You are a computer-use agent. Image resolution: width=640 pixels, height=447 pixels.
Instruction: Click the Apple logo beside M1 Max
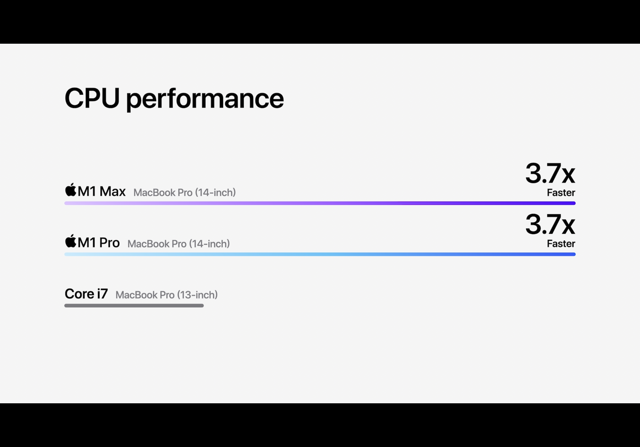(71, 190)
